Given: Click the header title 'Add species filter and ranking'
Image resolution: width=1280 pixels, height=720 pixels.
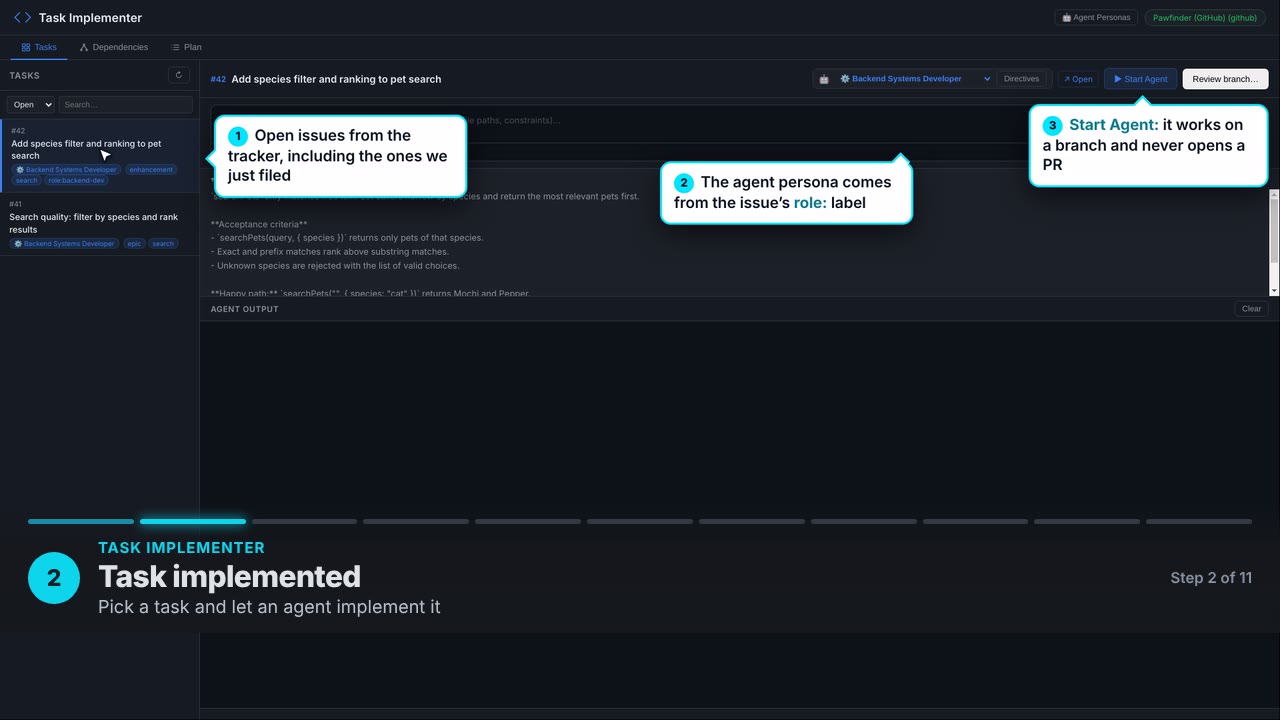Looking at the screenshot, I should click(336, 79).
